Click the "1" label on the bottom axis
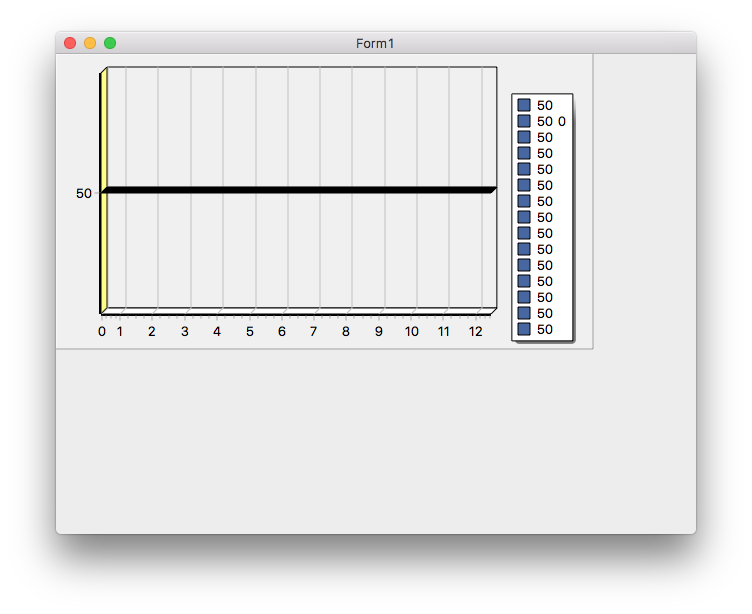The image size is (752, 614). [120, 331]
